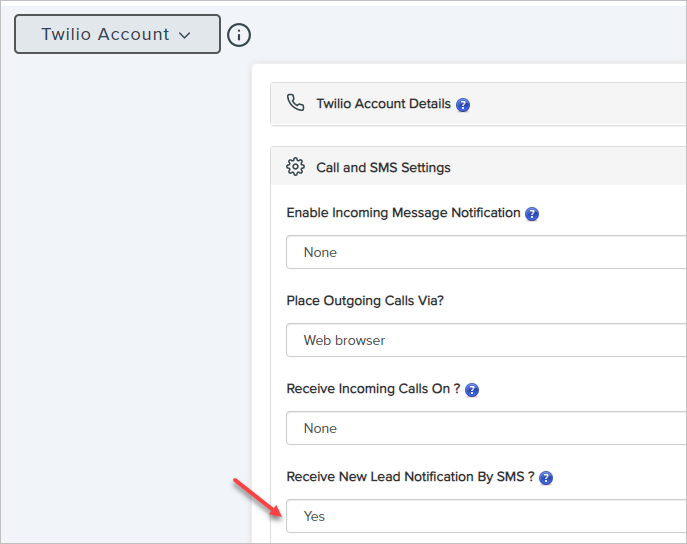Click the Enable Incoming Message Notification label
Screen dimensions: 687x544
tap(403, 213)
